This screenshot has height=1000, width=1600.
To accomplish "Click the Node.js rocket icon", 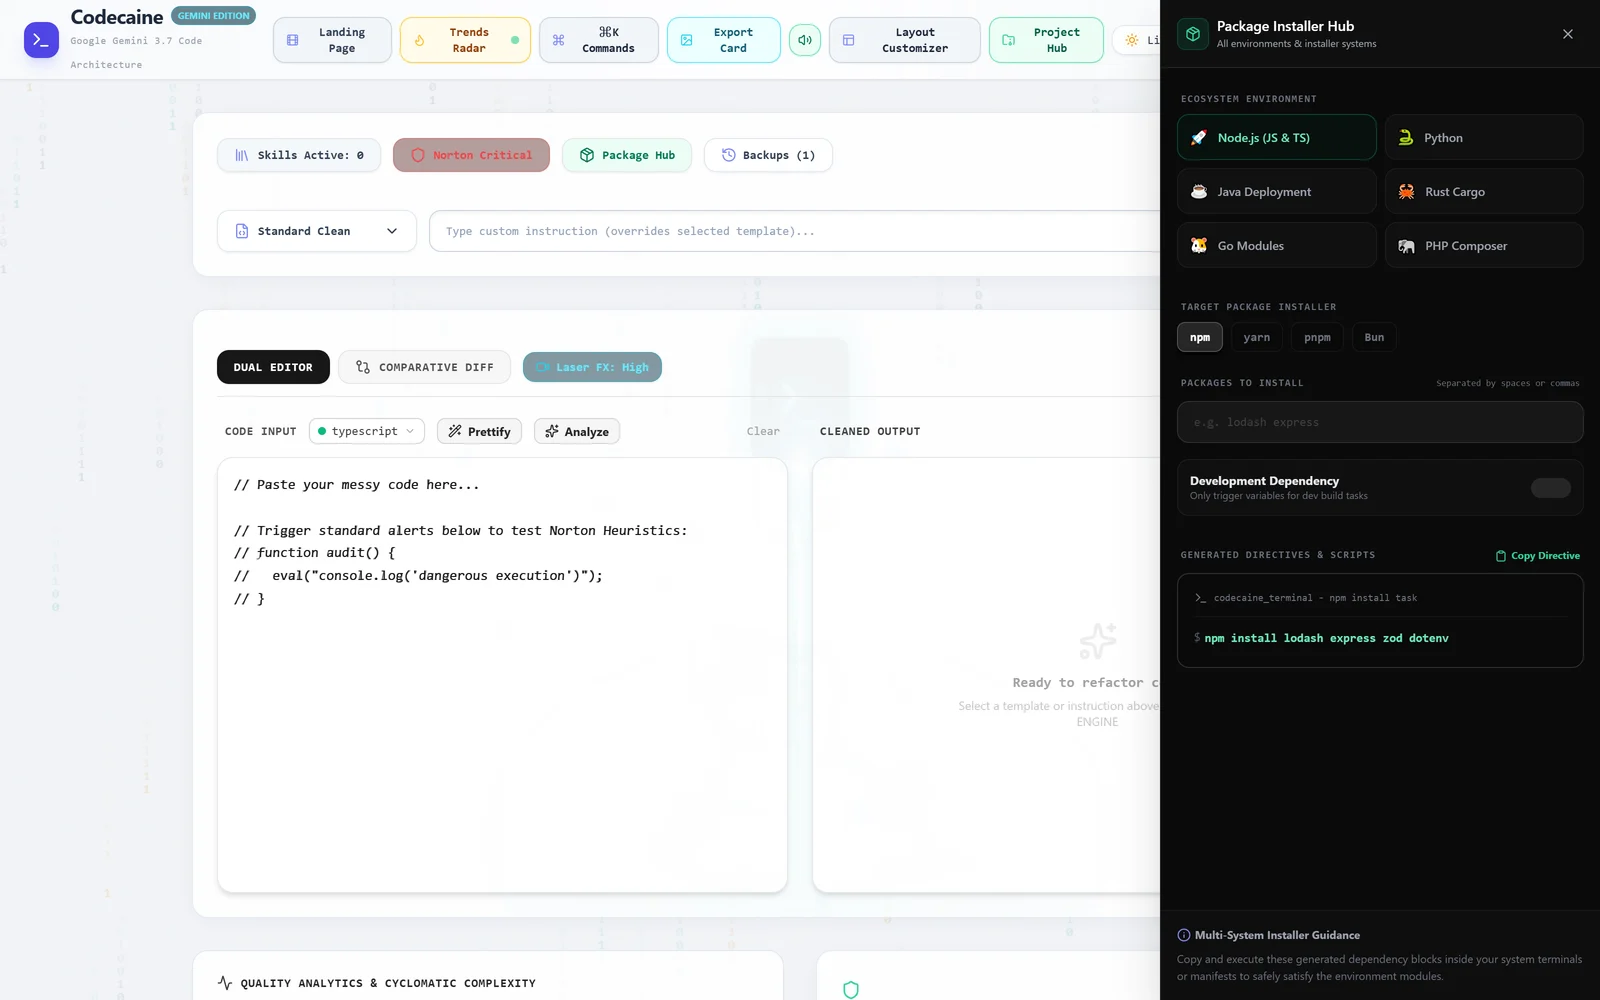I will (1199, 137).
